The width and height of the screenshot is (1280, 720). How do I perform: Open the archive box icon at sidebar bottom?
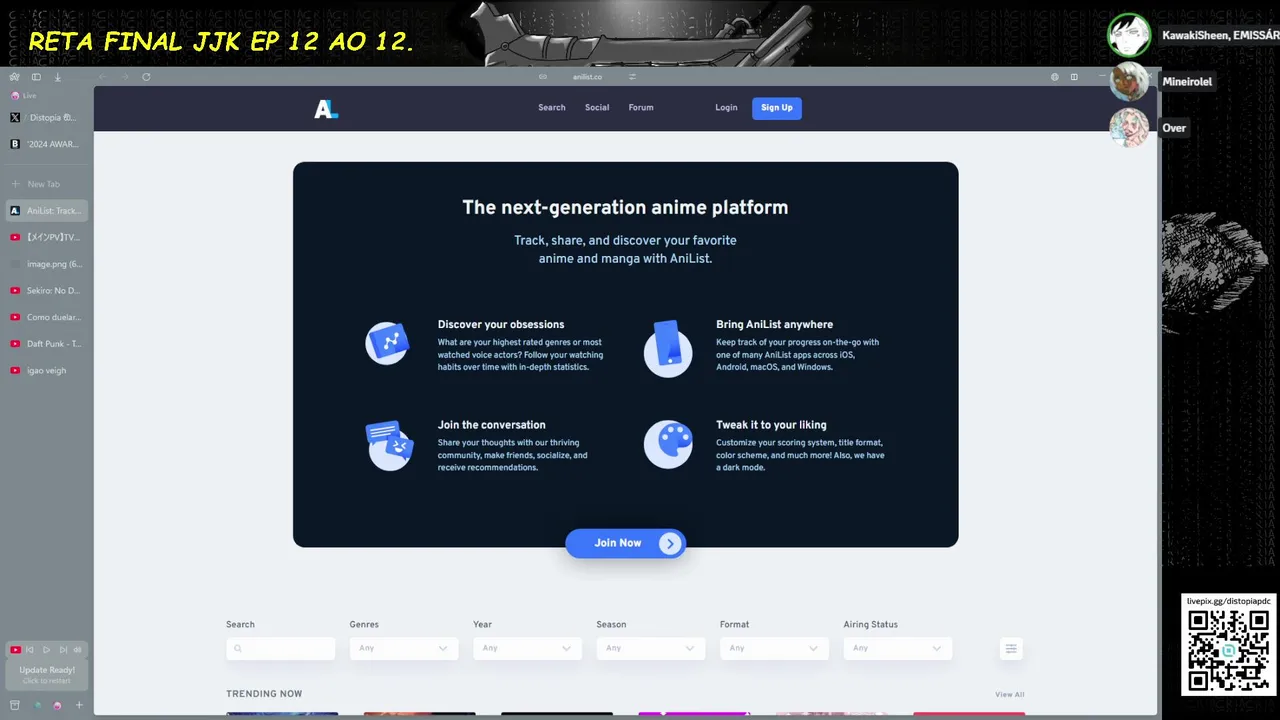tap(14, 705)
